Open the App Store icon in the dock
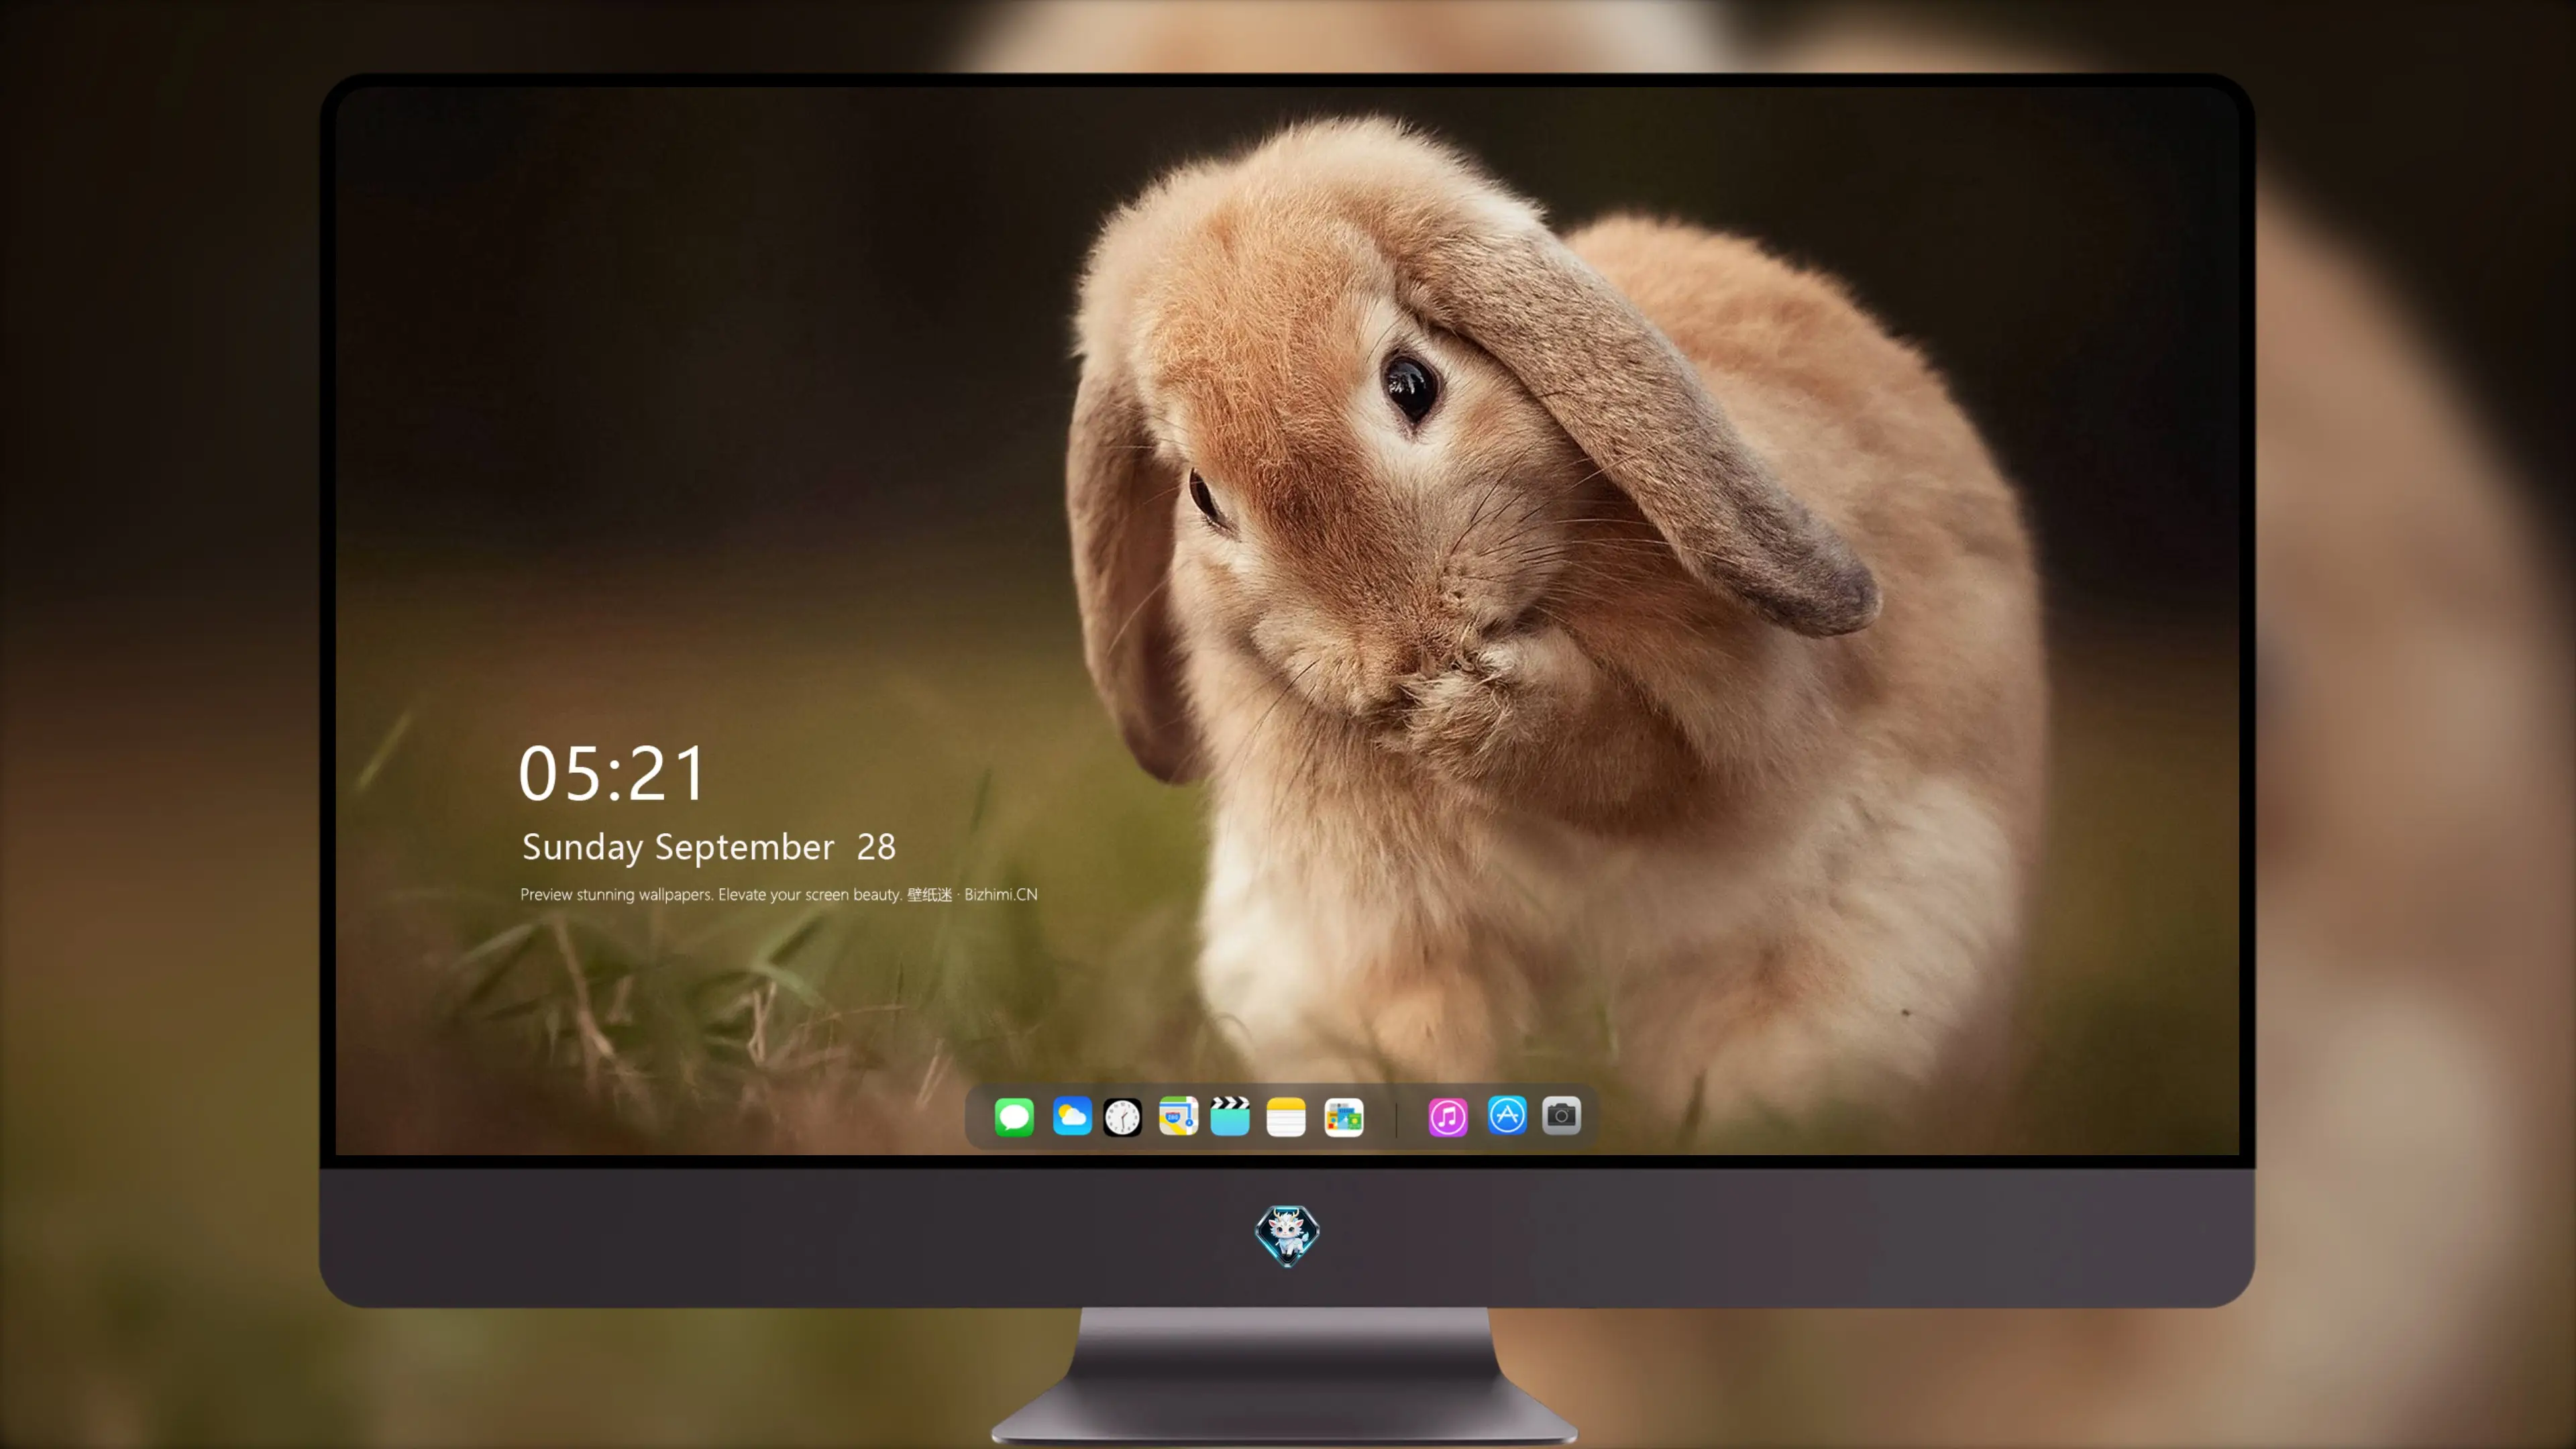The width and height of the screenshot is (2576, 1449). click(1507, 1115)
